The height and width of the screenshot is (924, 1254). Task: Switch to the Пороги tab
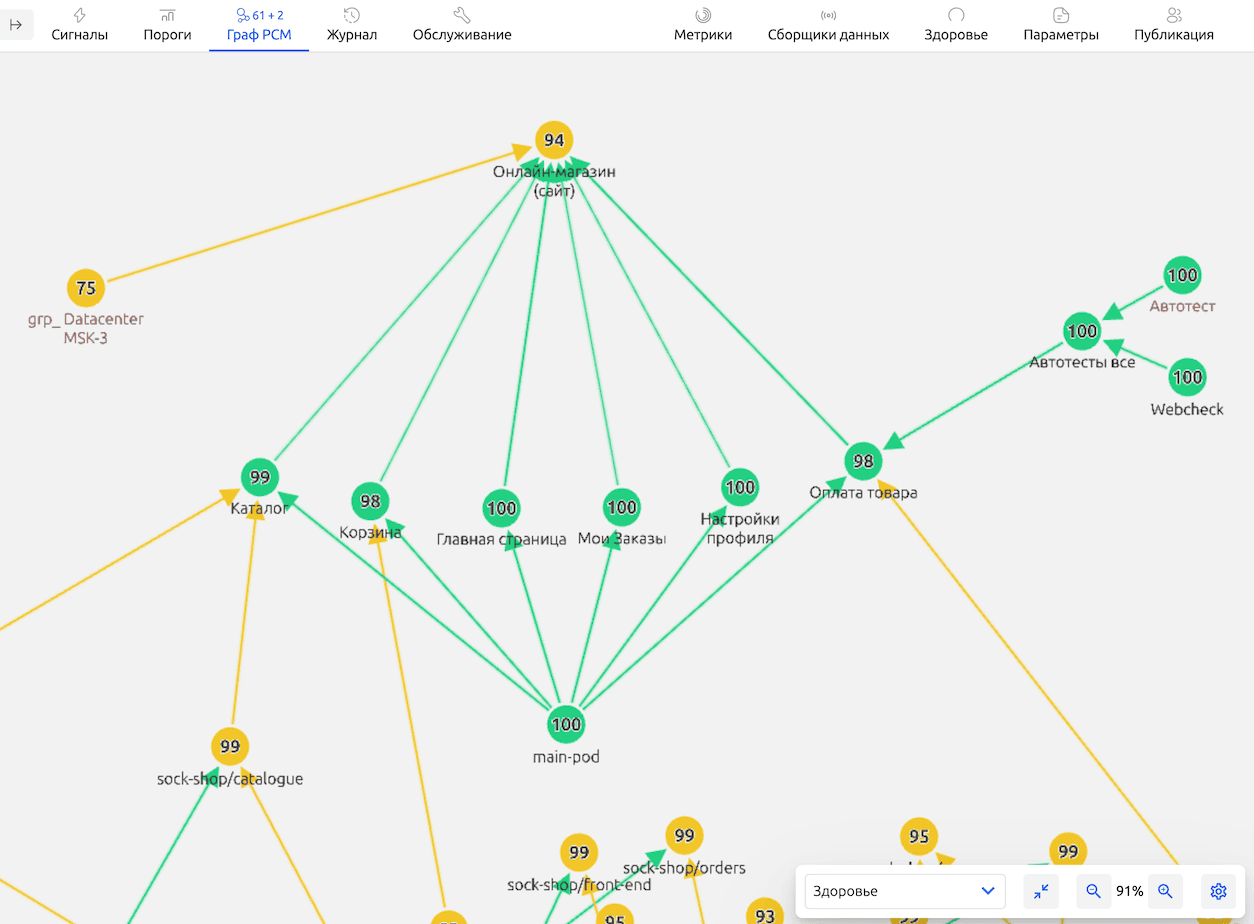pos(167,25)
